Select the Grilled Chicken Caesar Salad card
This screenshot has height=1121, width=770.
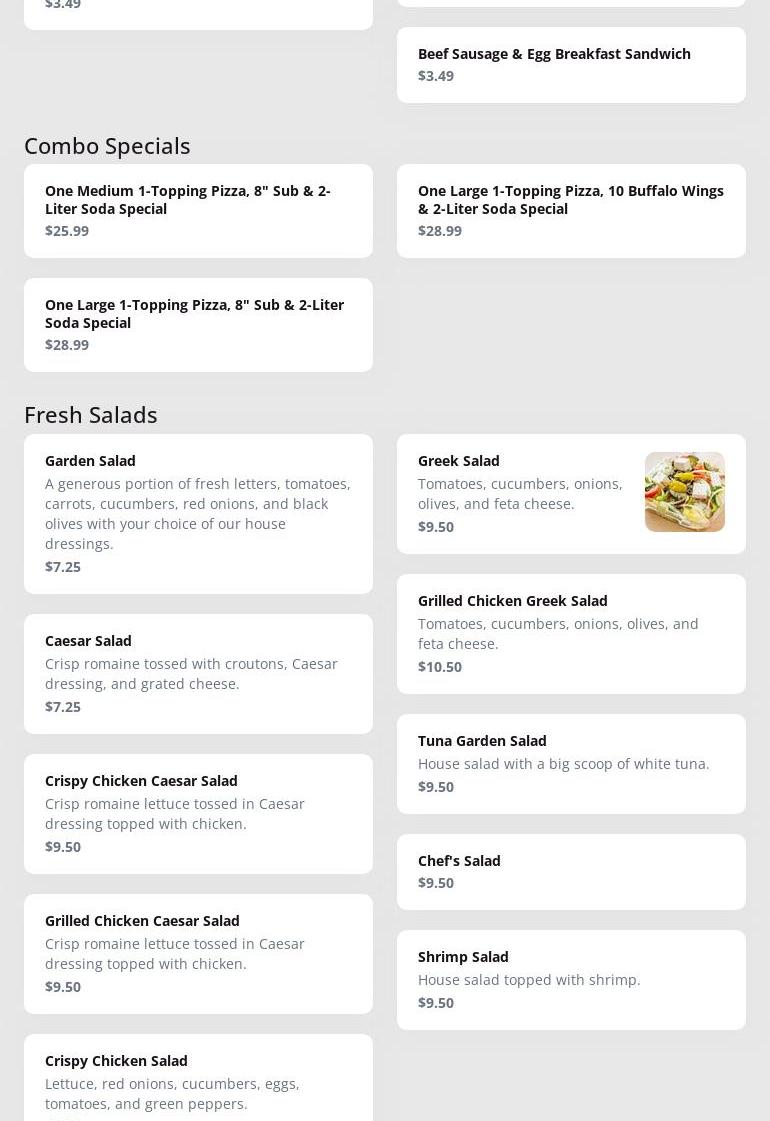pos(198,953)
